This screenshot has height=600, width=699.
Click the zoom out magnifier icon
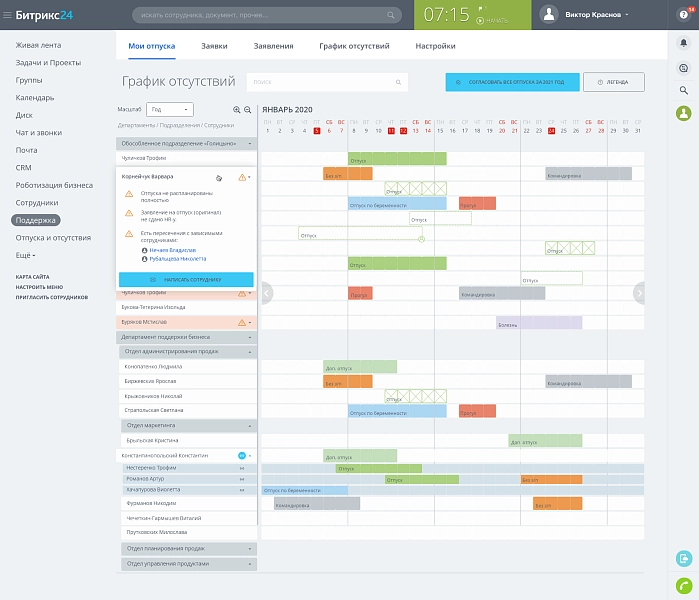pos(247,110)
